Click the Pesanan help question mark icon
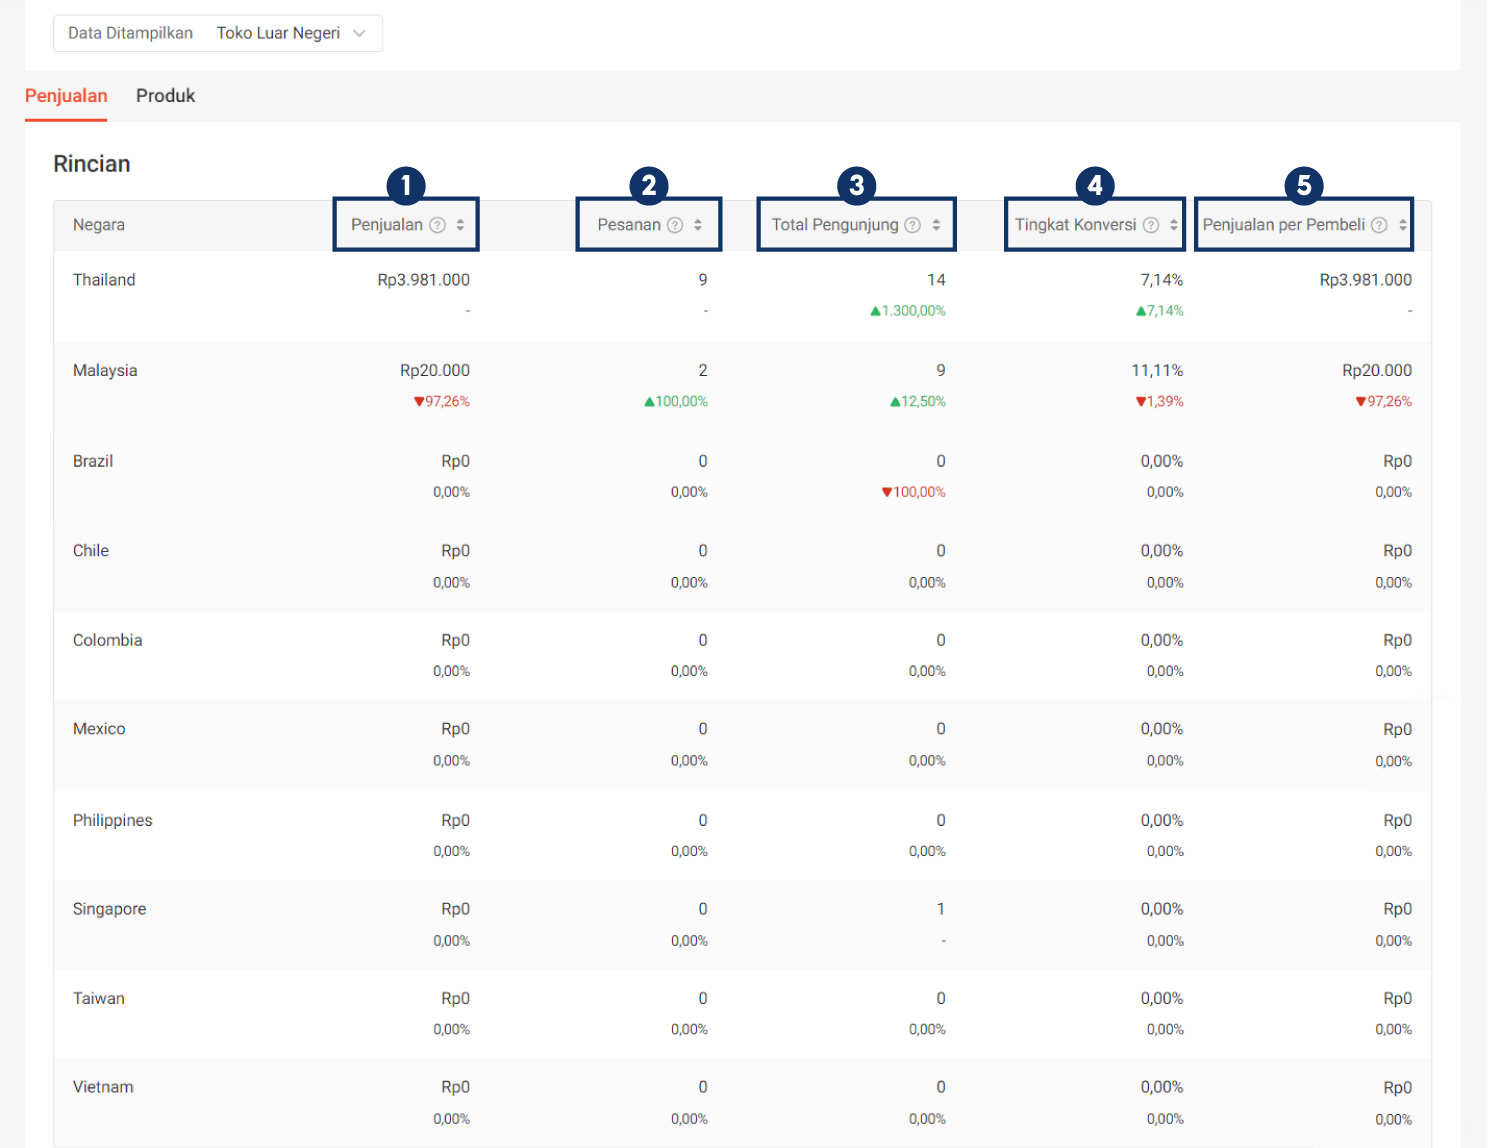The width and height of the screenshot is (1487, 1148). tap(676, 225)
